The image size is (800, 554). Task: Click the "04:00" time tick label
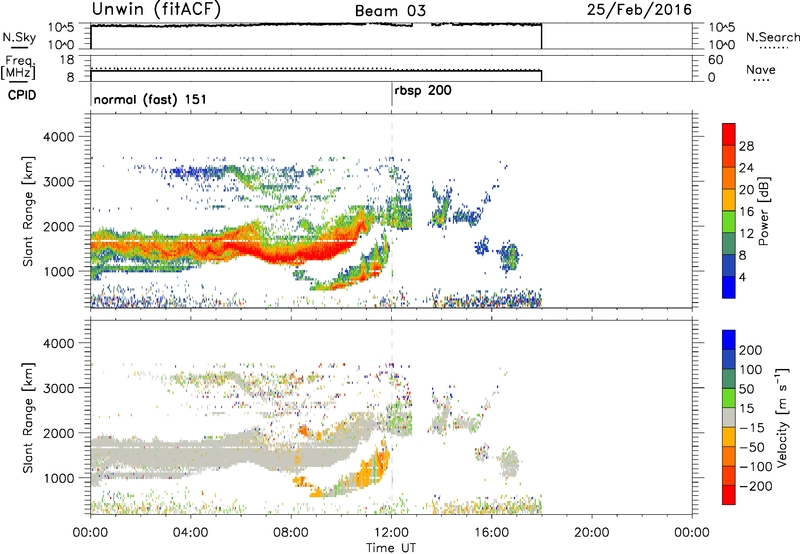(x=190, y=533)
